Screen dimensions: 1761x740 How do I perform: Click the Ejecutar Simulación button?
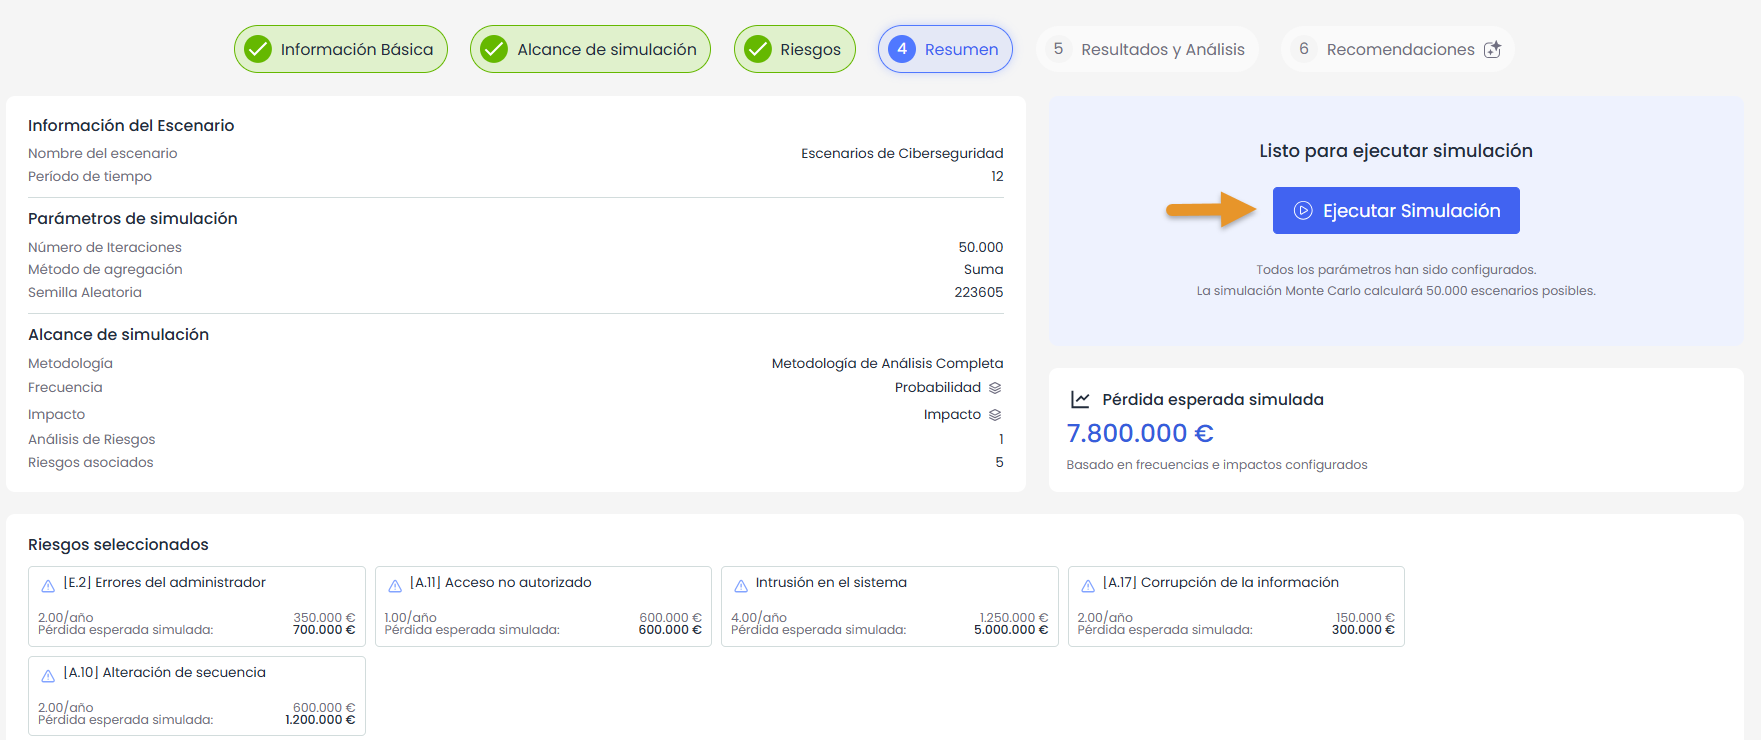[x=1396, y=211]
